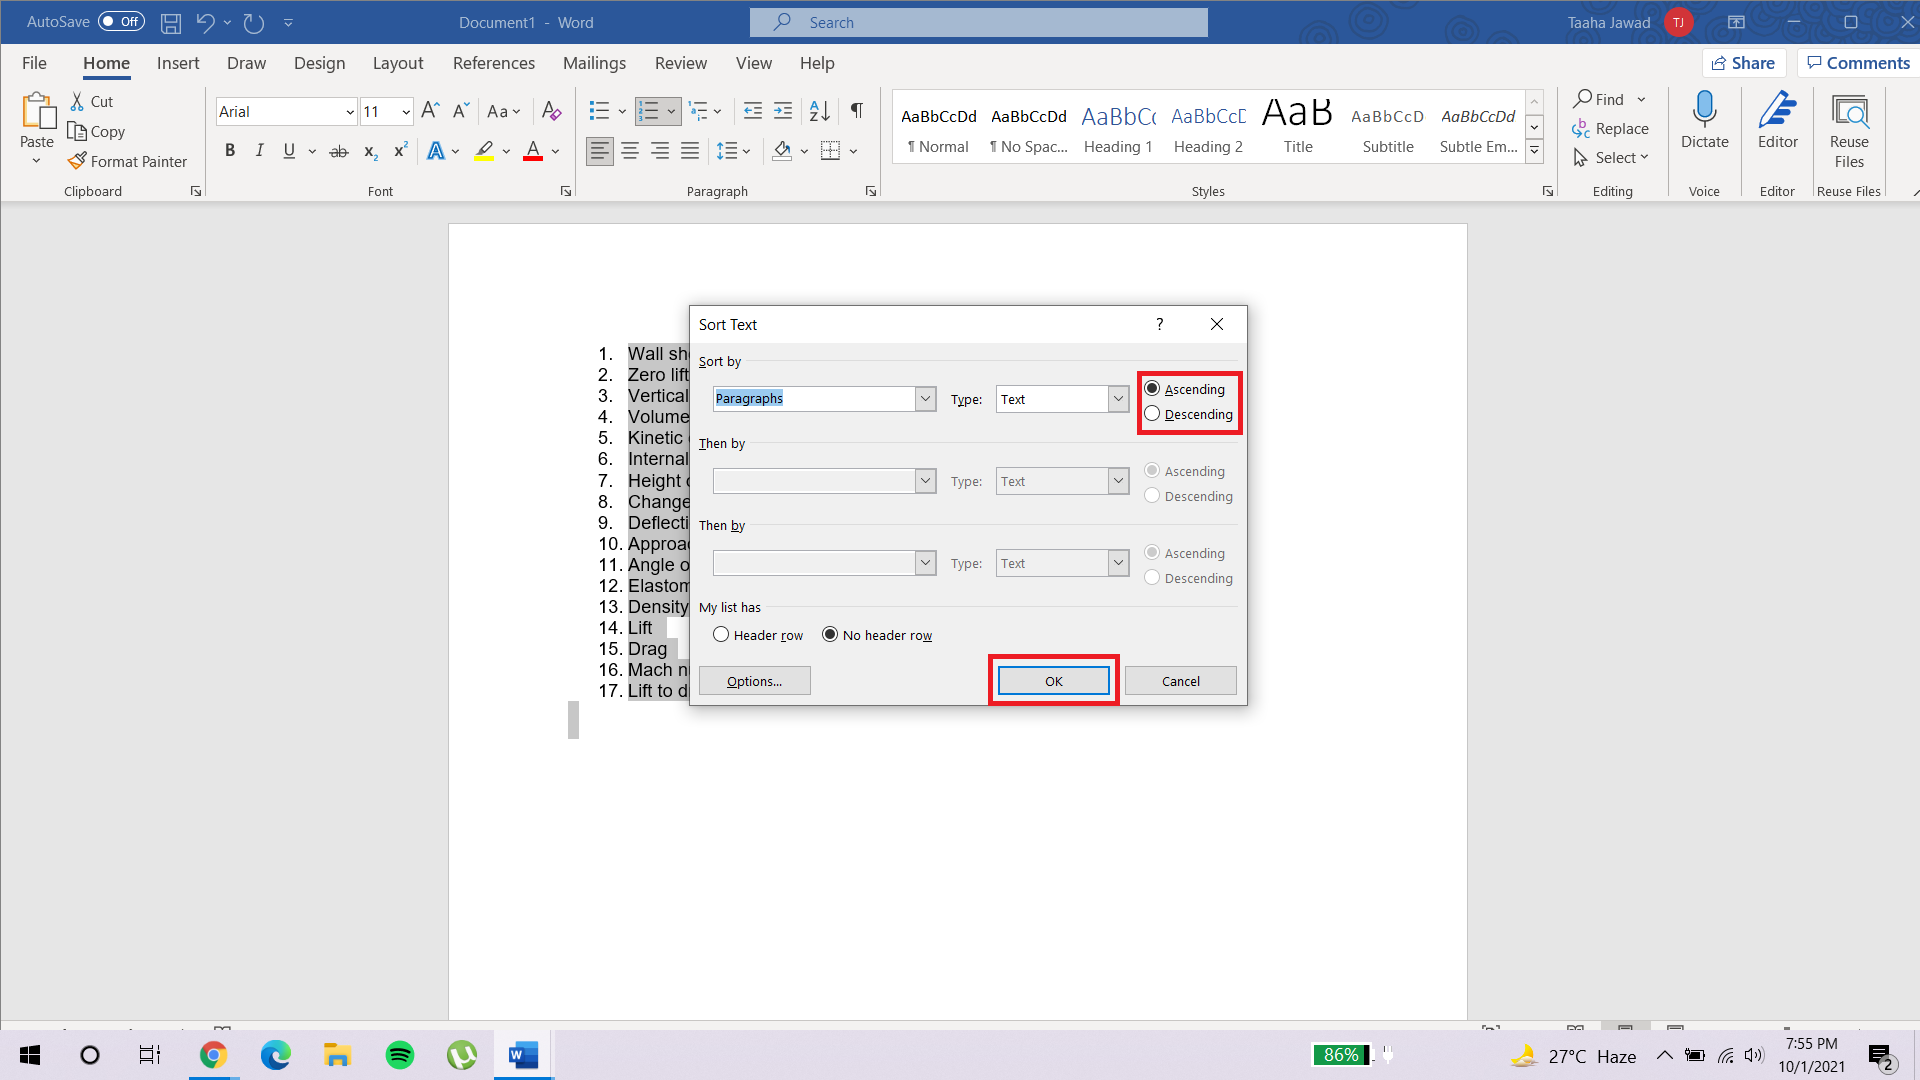Click Format Painter
The image size is (1920, 1080).
click(x=127, y=161)
